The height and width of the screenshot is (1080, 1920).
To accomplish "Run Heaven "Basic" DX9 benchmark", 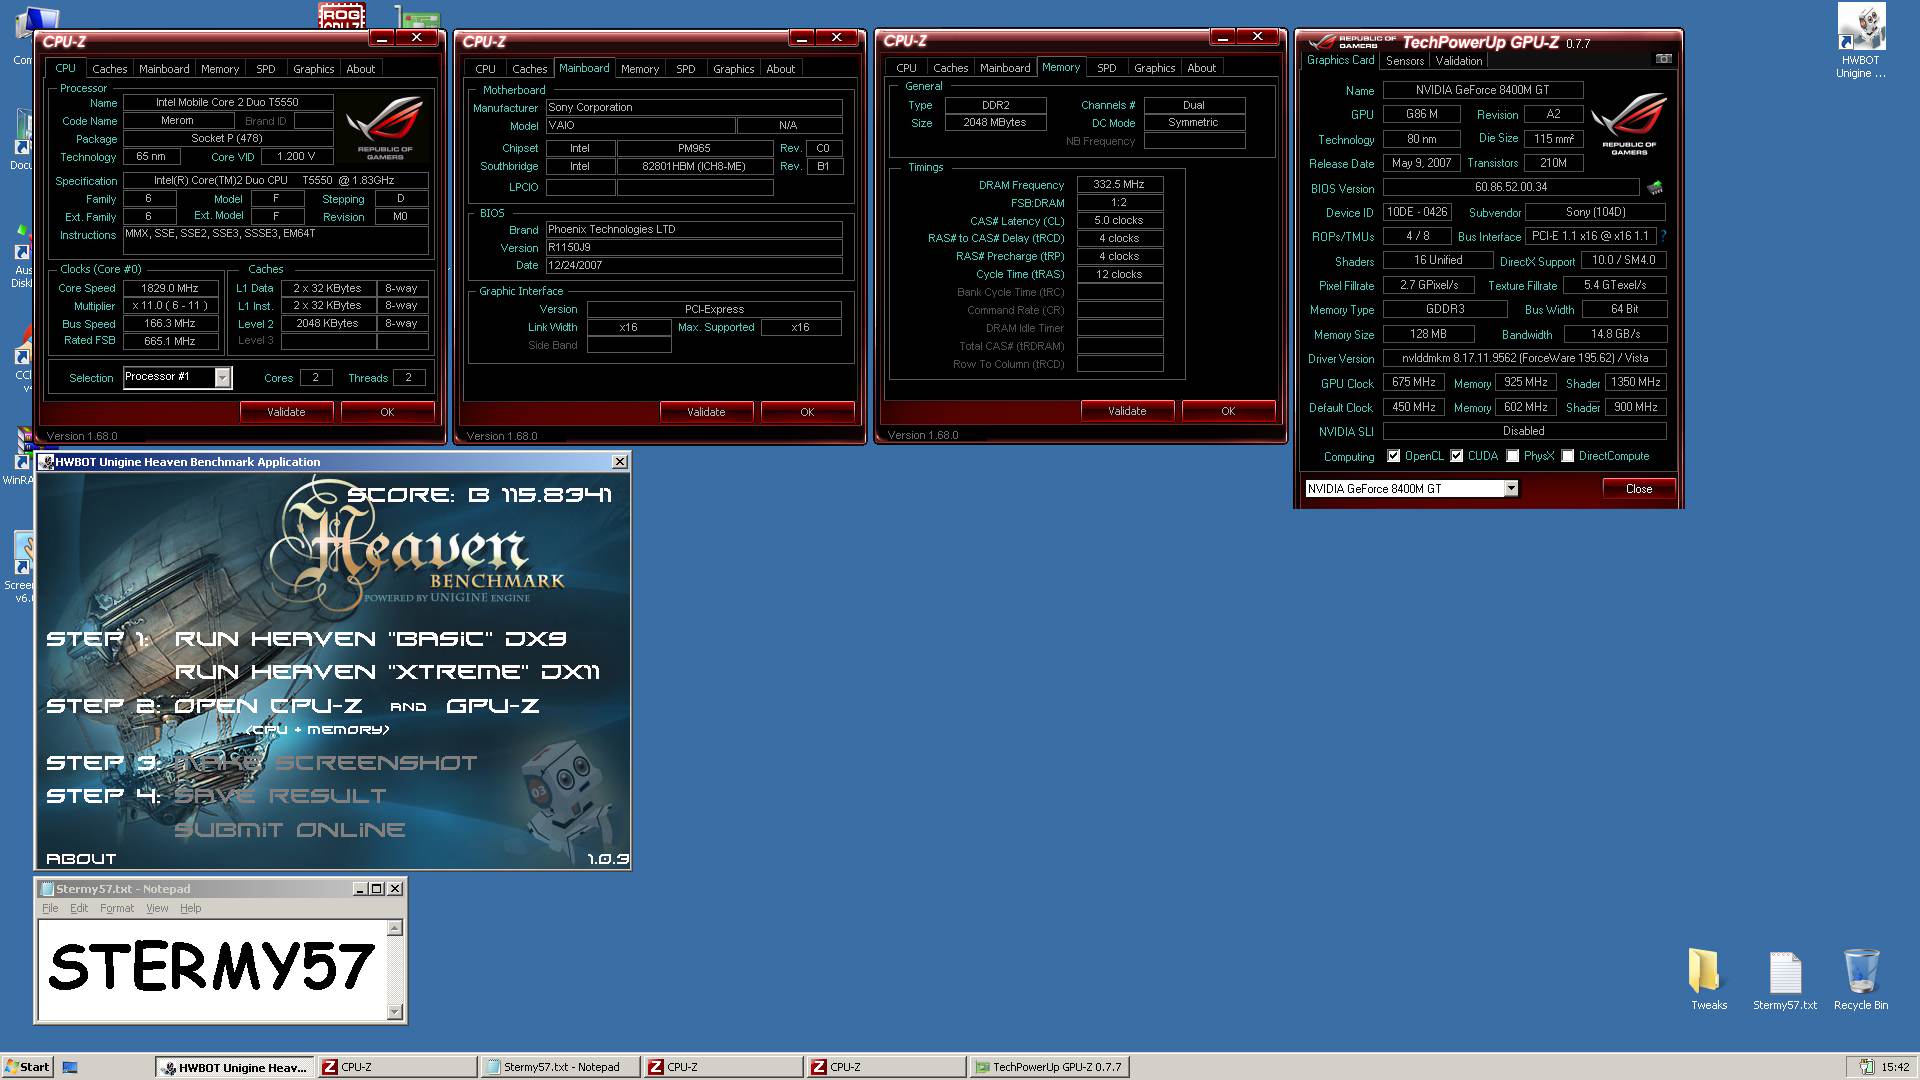I will tap(370, 639).
